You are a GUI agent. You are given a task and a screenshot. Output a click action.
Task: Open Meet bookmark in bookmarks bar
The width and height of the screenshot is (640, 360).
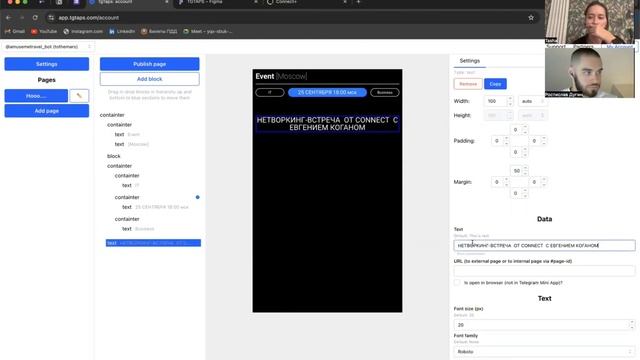(207, 31)
